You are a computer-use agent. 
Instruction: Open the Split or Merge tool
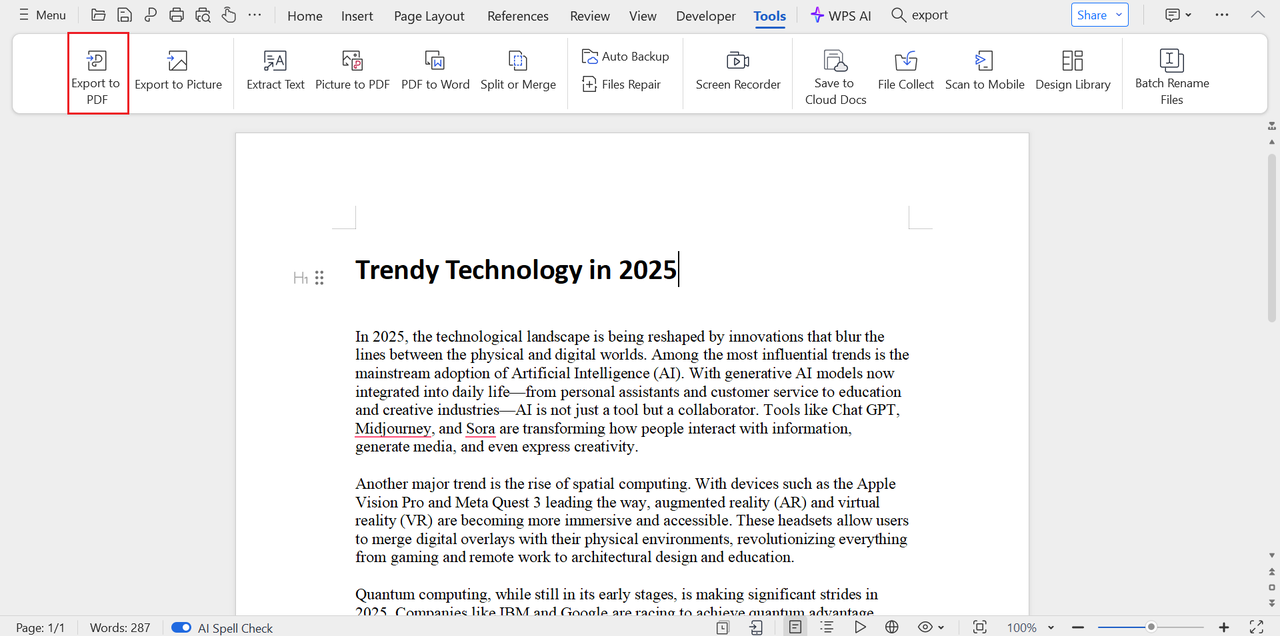click(518, 73)
